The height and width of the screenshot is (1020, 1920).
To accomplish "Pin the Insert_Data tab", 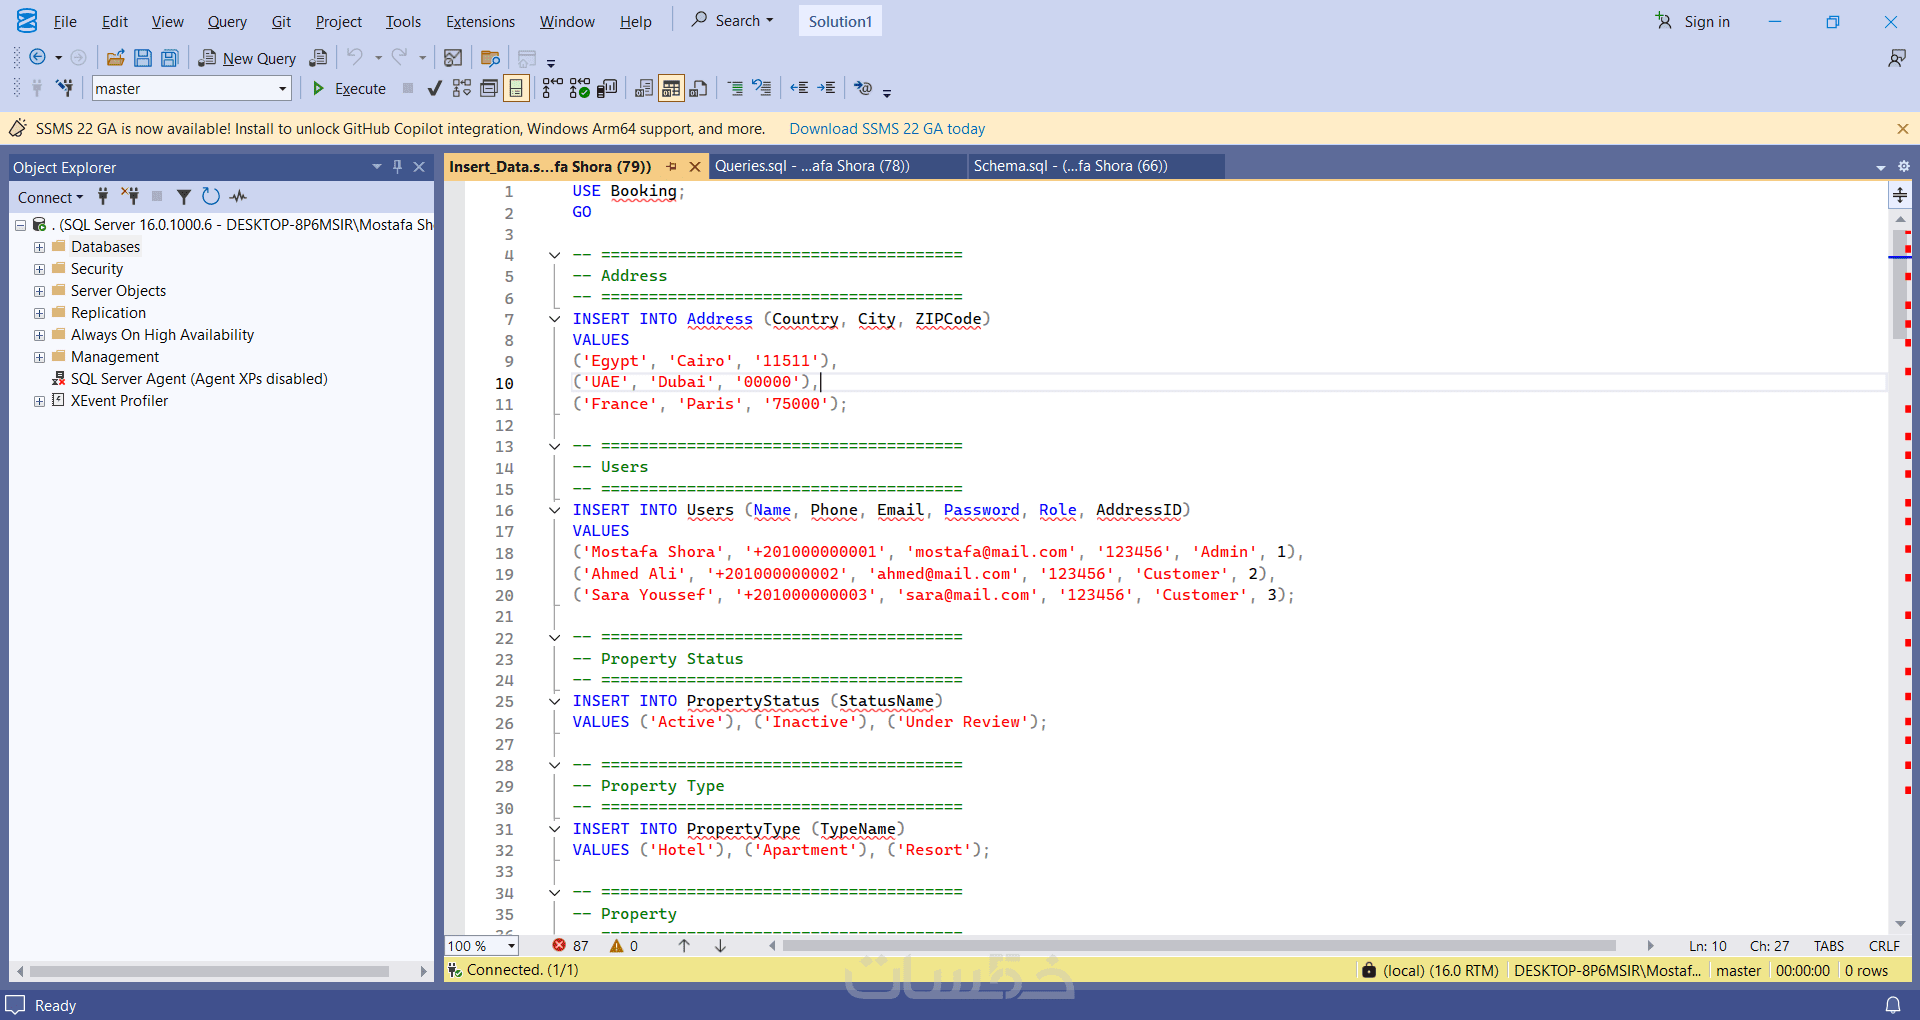I will coord(672,167).
